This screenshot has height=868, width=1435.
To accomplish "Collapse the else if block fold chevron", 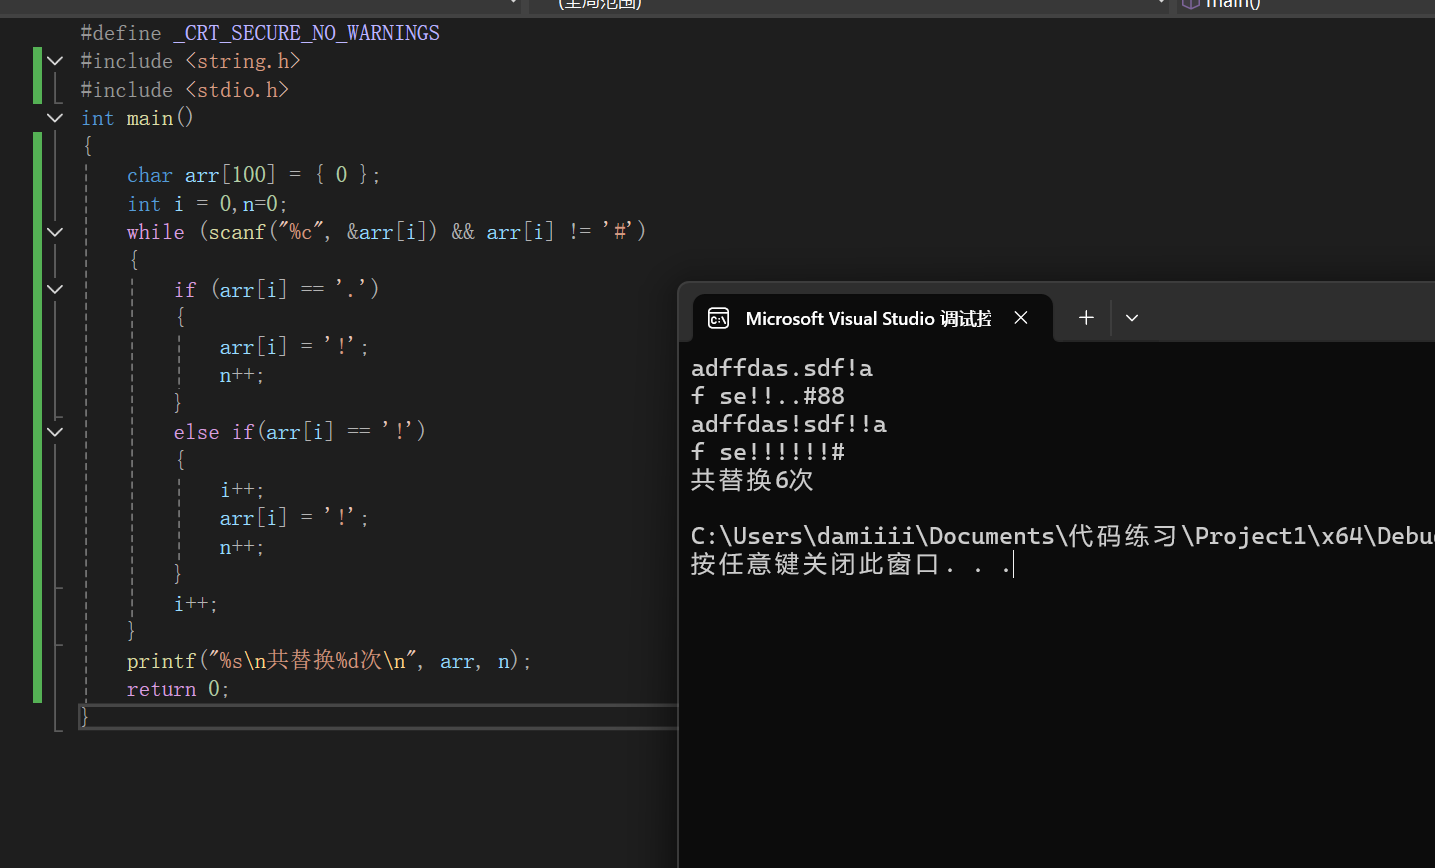I will [55, 432].
